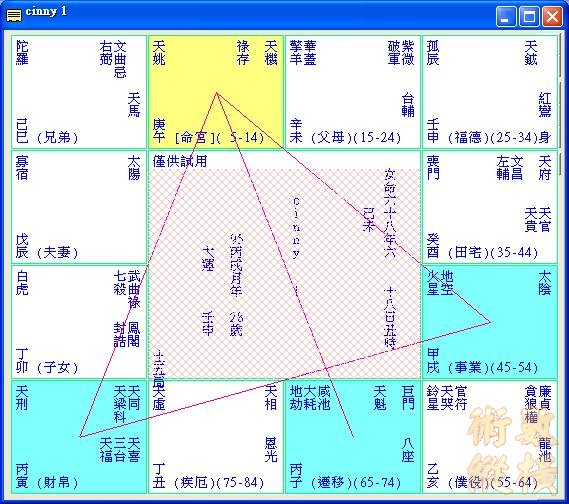Select the 子女 palace with 武曲 七殺
This screenshot has height=504, width=569.
click(79, 322)
